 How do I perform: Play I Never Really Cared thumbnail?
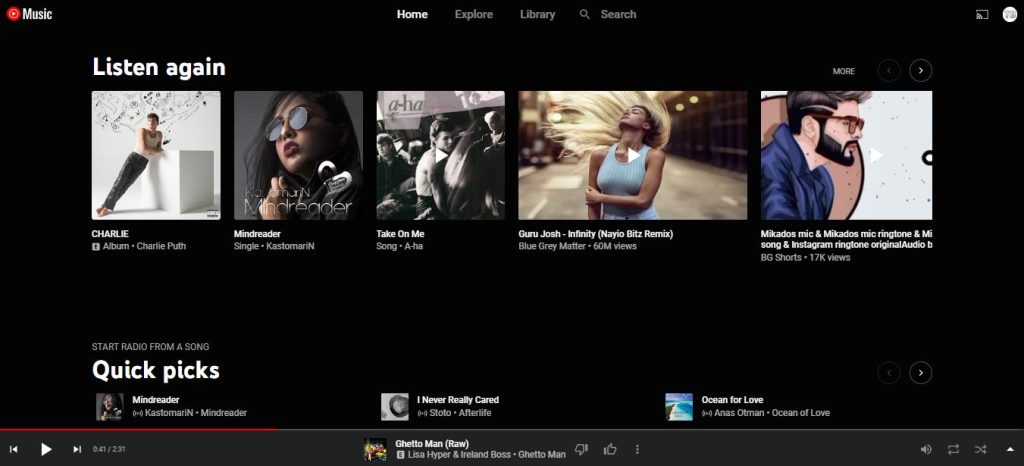pos(394,407)
